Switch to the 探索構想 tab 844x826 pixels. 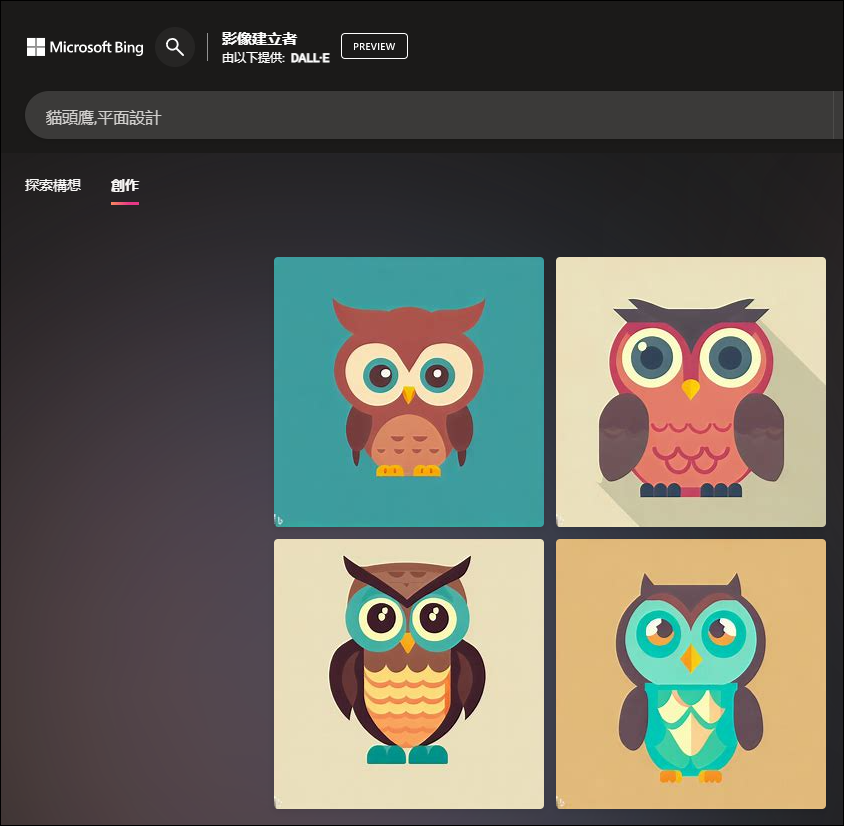(53, 185)
